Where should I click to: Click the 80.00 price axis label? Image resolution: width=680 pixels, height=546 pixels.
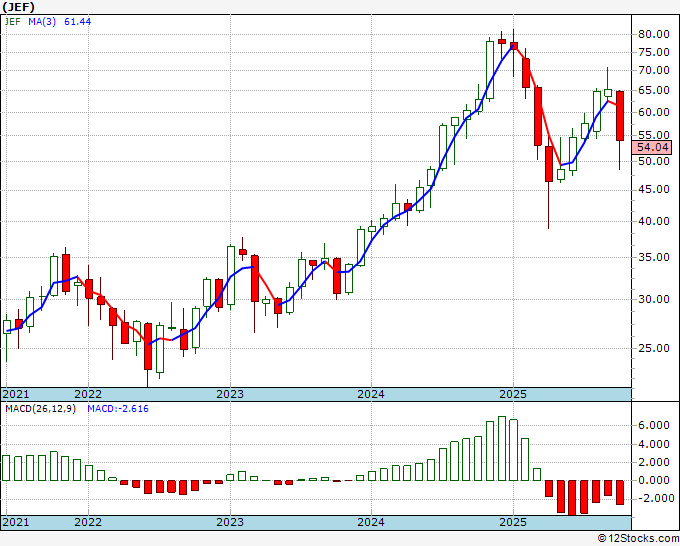point(654,34)
